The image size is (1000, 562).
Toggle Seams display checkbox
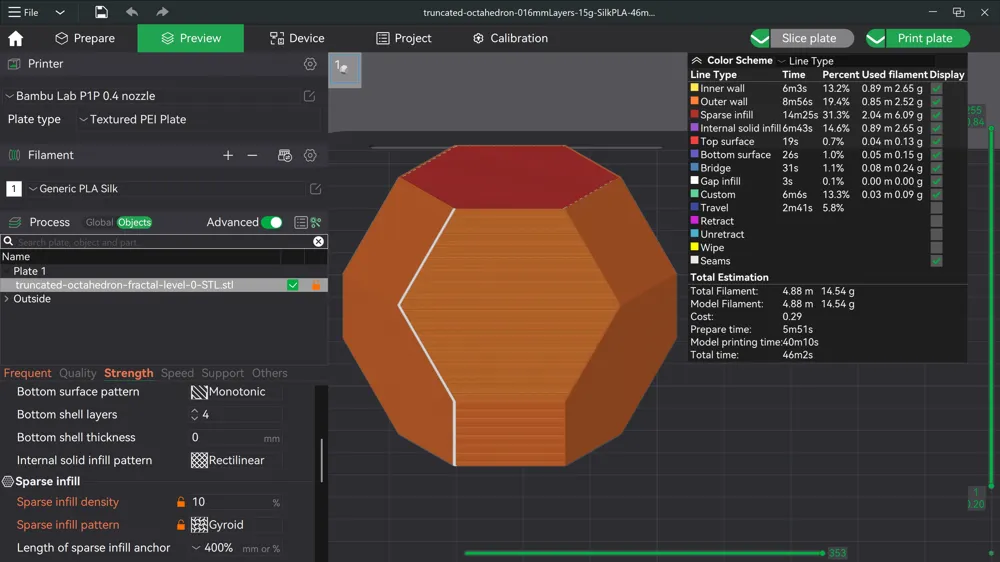click(936, 261)
